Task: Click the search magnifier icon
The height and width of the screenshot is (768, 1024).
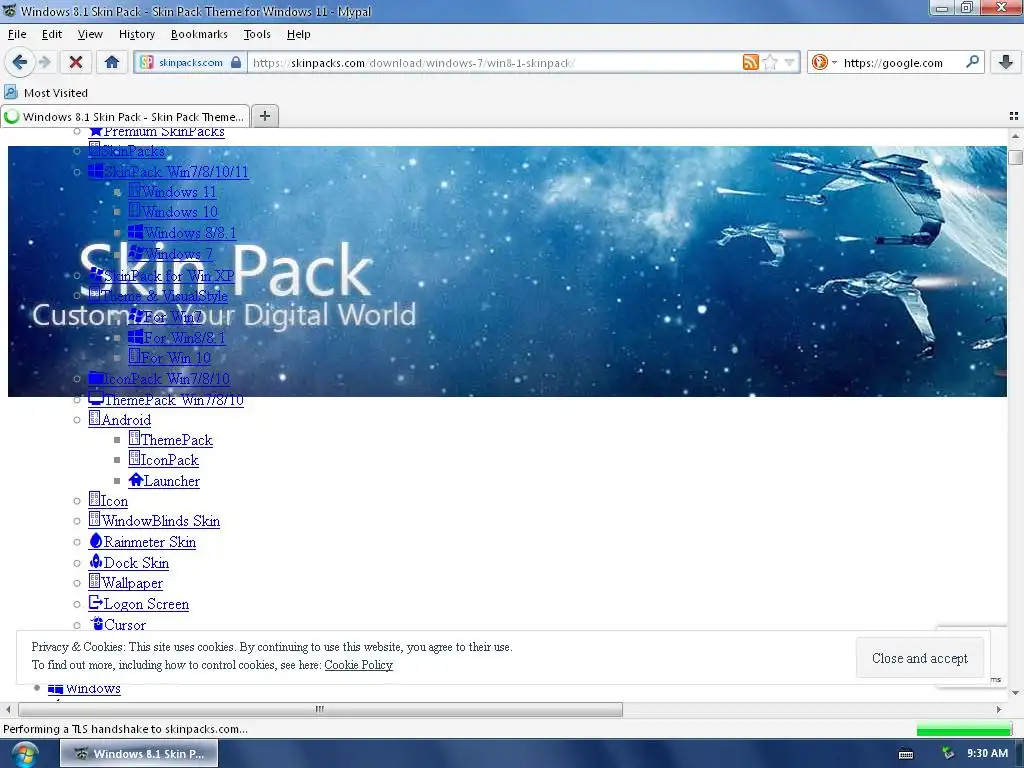Action: pyautogui.click(x=972, y=62)
